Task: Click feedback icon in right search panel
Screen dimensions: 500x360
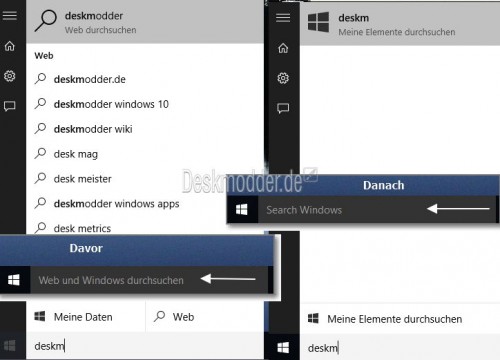Action: [x=283, y=108]
